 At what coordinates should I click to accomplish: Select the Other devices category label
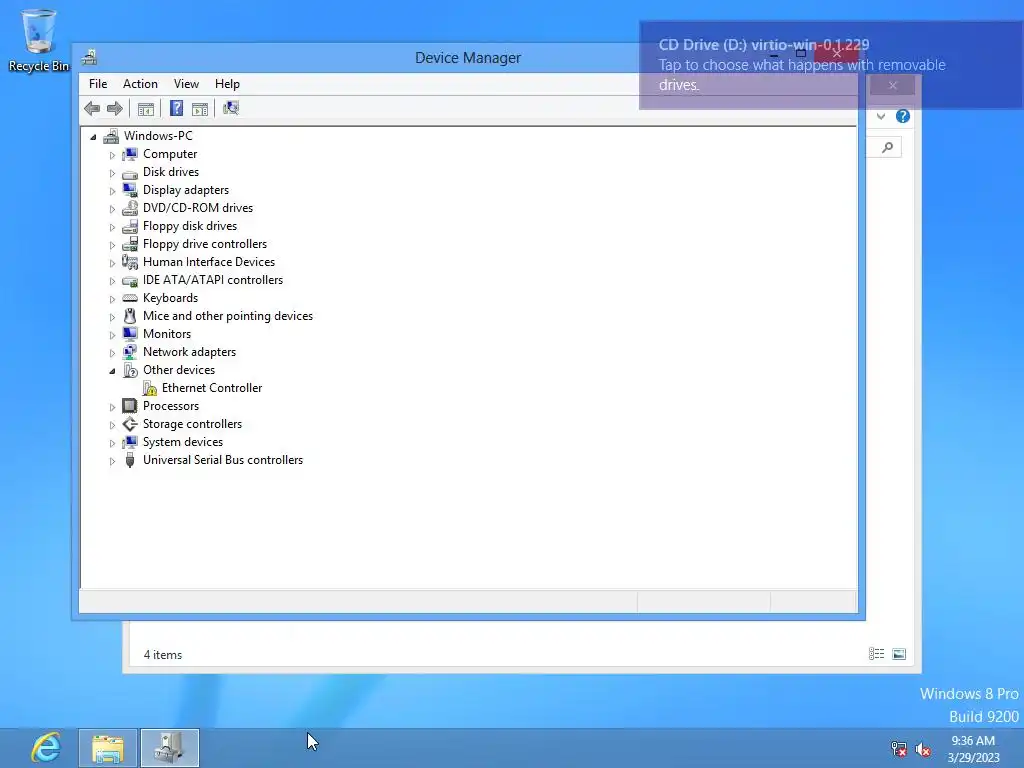click(179, 370)
